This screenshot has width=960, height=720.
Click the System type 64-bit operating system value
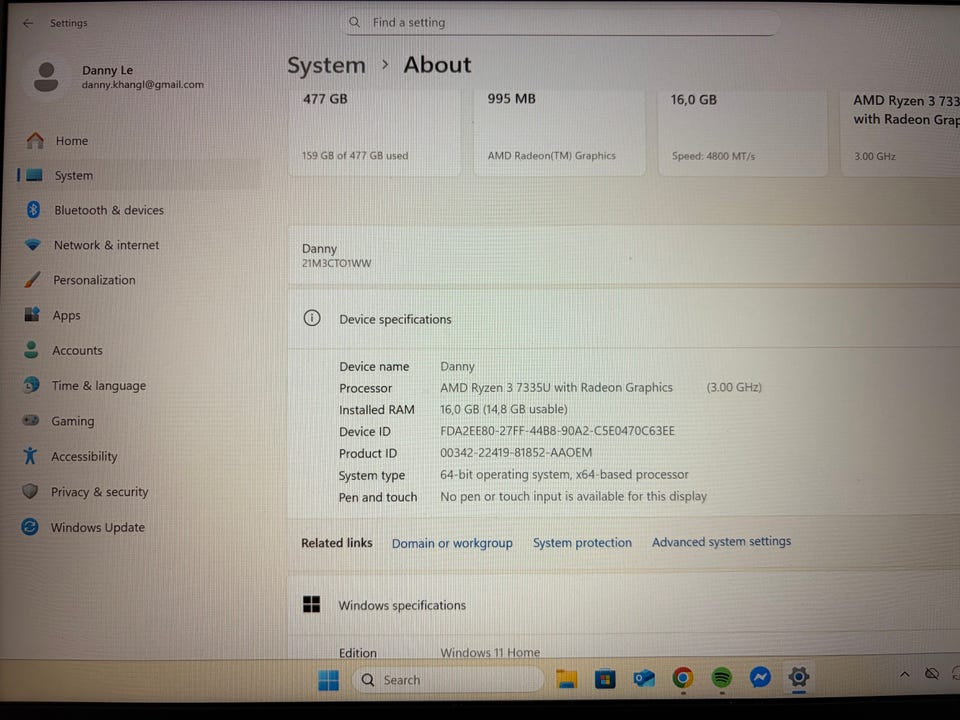click(x=564, y=474)
